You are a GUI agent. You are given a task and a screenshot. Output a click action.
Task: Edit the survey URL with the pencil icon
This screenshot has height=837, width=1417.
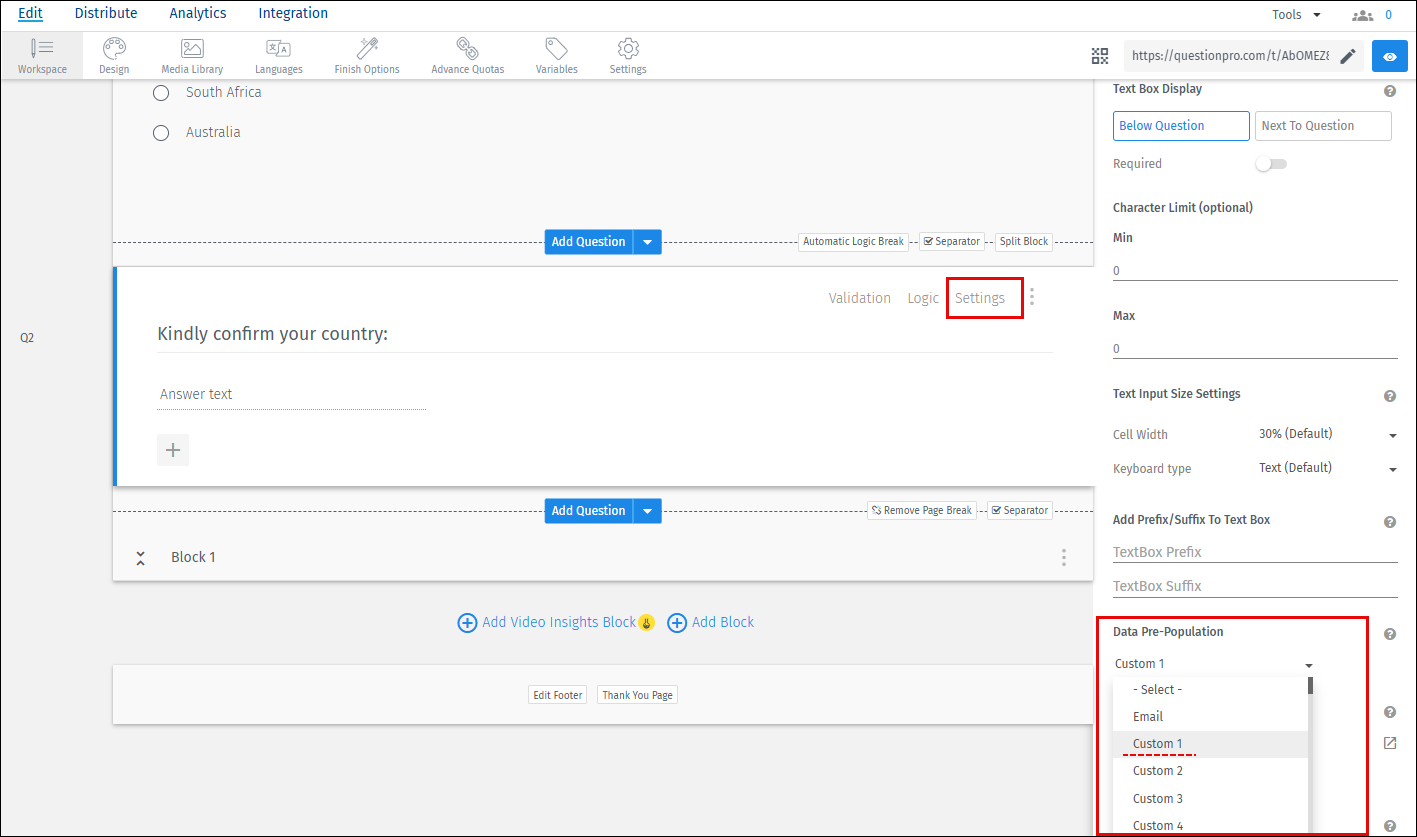pos(1347,56)
